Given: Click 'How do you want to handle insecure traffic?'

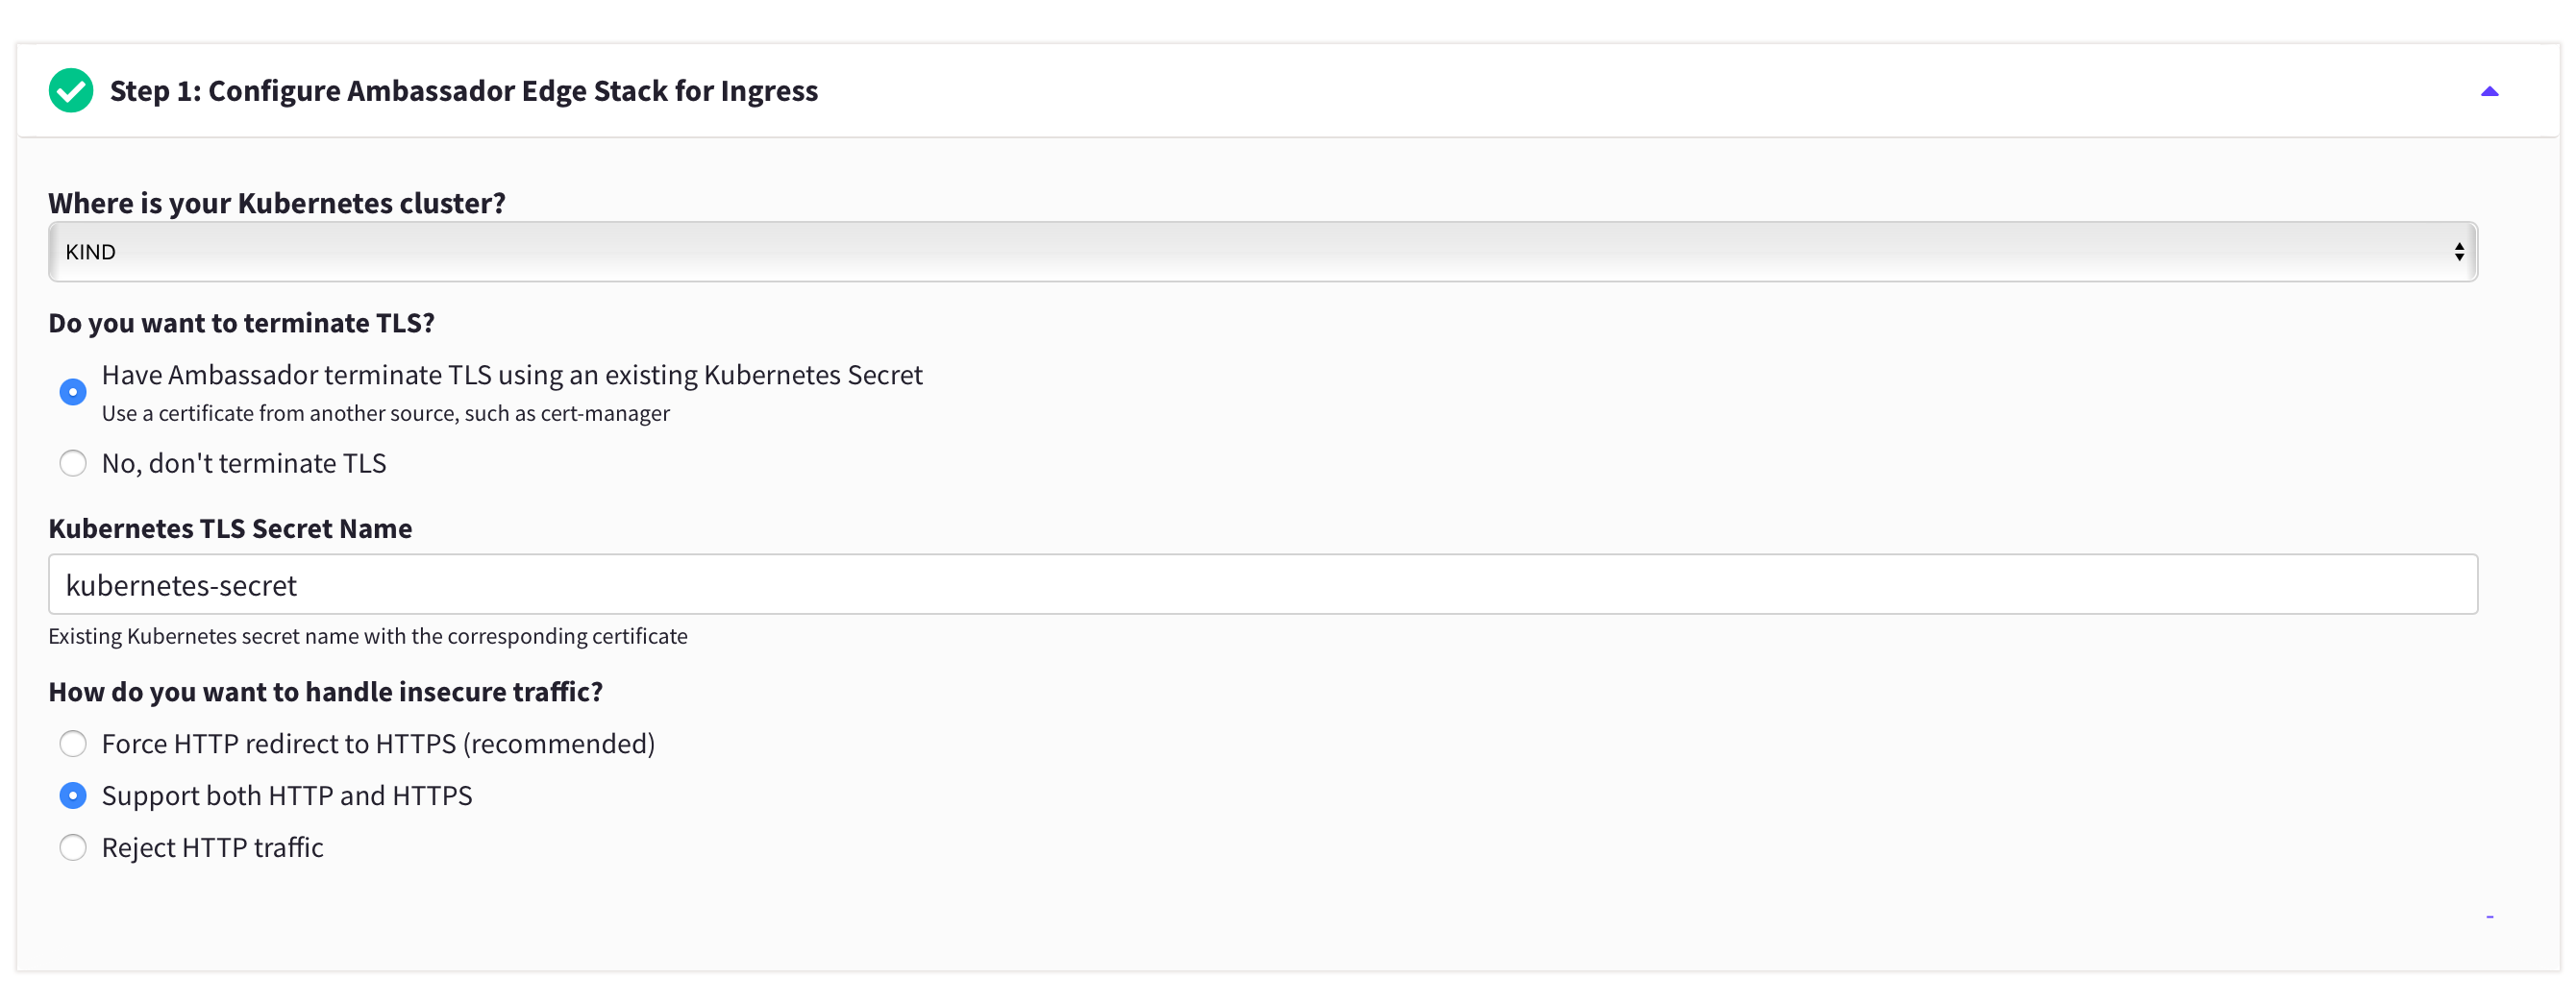Looking at the screenshot, I should click(x=326, y=690).
